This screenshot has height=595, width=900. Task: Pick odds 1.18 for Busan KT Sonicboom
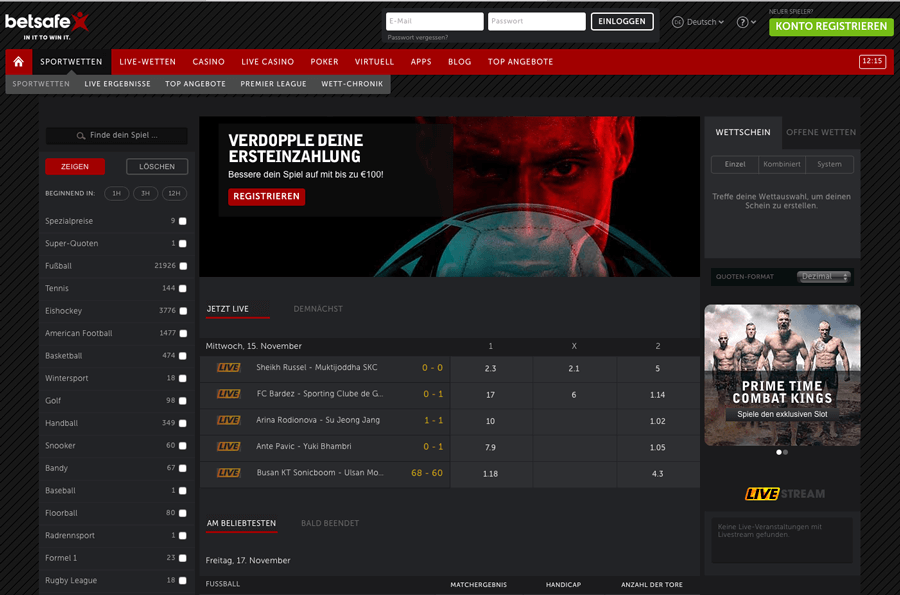[x=490, y=473]
